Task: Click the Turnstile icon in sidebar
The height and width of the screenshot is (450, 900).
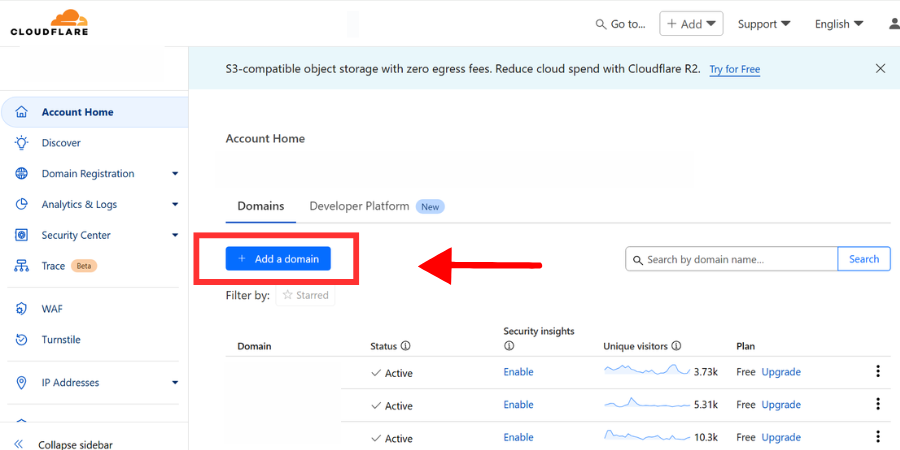Action: point(21,340)
